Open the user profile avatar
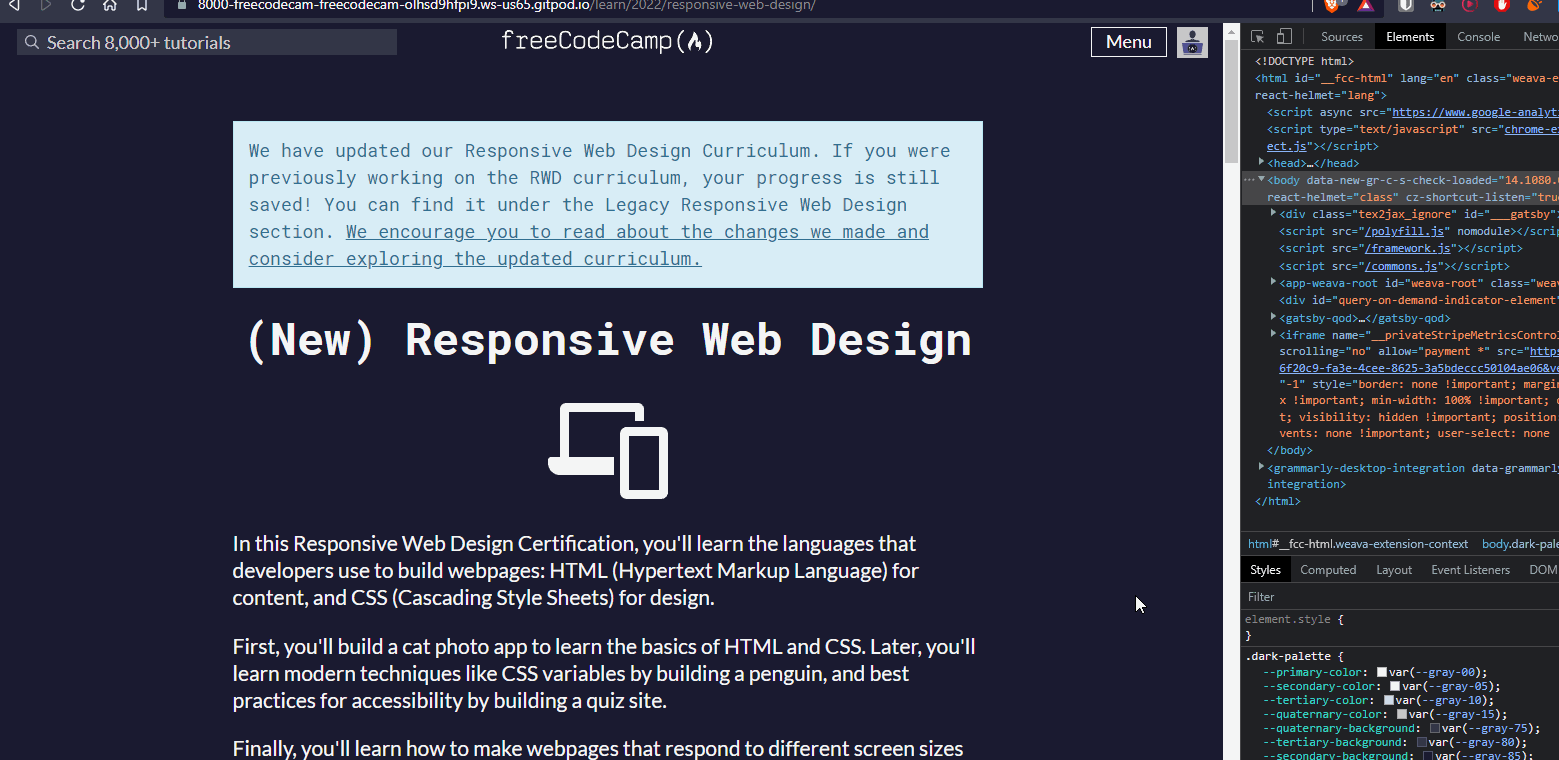 point(1192,42)
